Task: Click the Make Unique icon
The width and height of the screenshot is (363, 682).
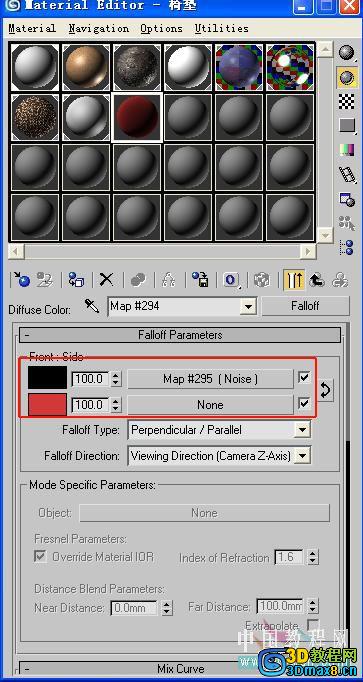Action: [x=169, y=280]
